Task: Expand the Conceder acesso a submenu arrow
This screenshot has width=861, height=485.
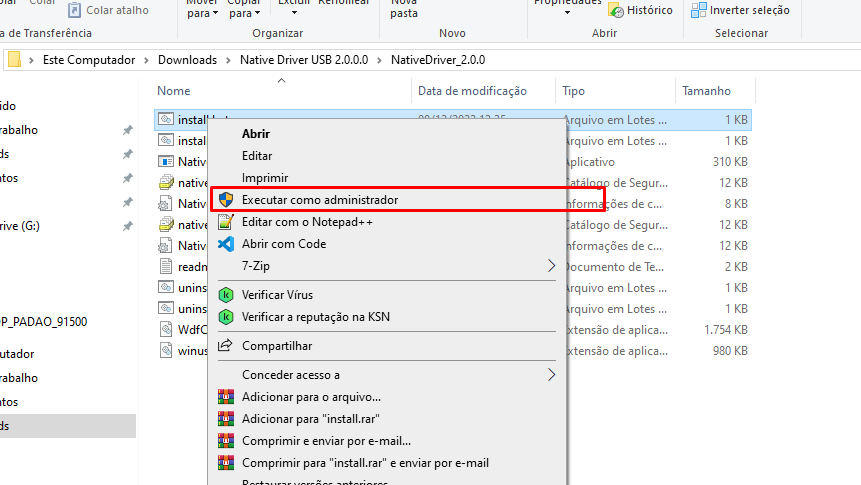Action: 551,375
